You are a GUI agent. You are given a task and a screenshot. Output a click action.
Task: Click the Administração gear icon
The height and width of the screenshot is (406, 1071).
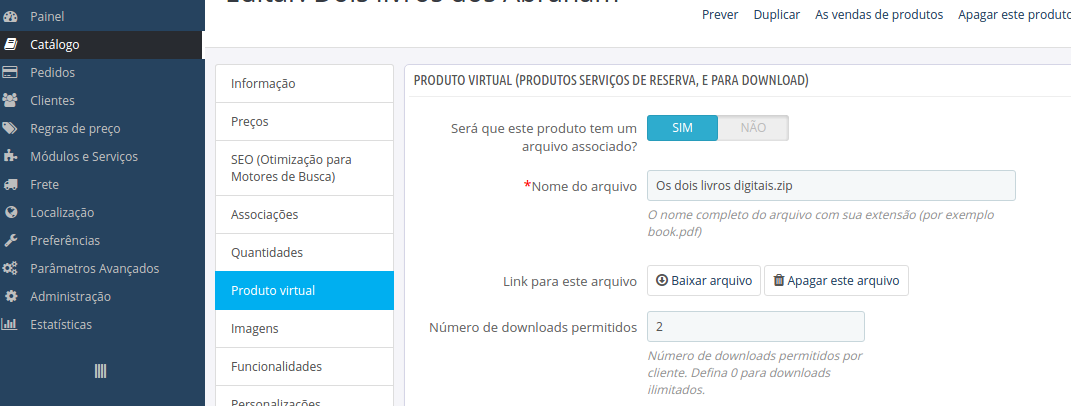click(x=10, y=297)
